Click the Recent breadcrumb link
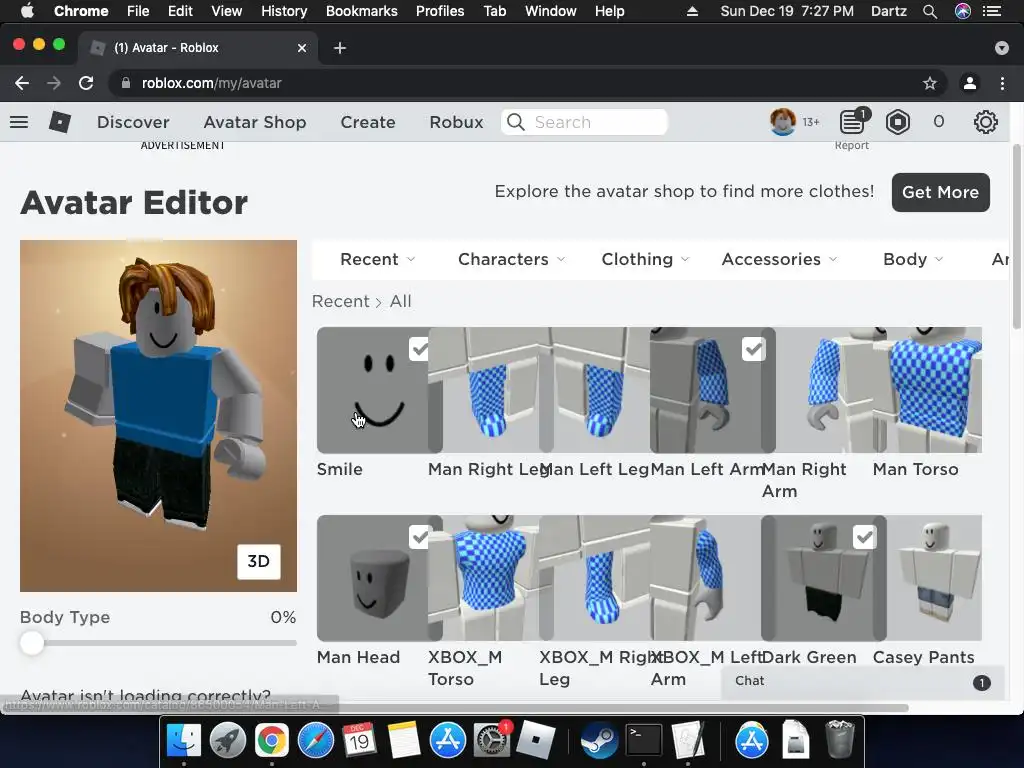 340,301
